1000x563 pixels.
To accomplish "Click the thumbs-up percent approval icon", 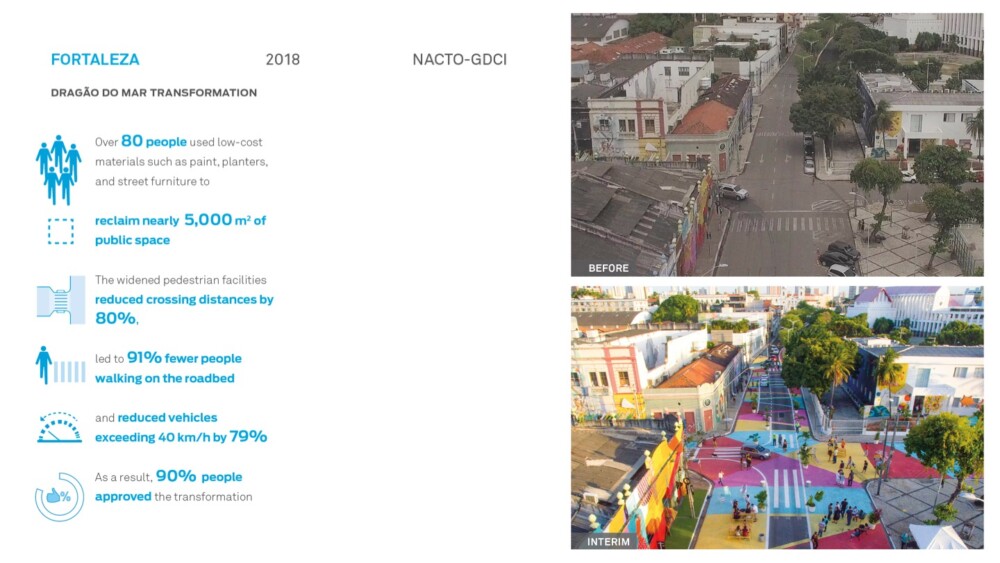I will tap(59, 496).
